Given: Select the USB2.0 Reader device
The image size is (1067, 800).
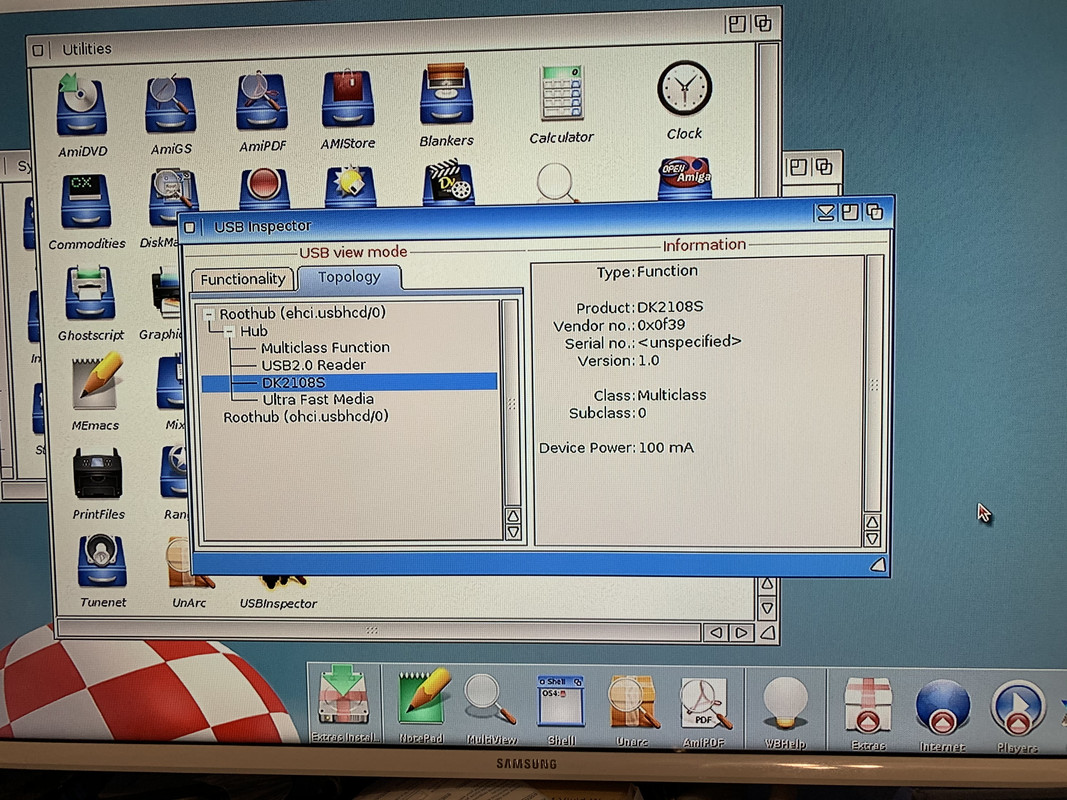Looking at the screenshot, I should tap(314, 365).
